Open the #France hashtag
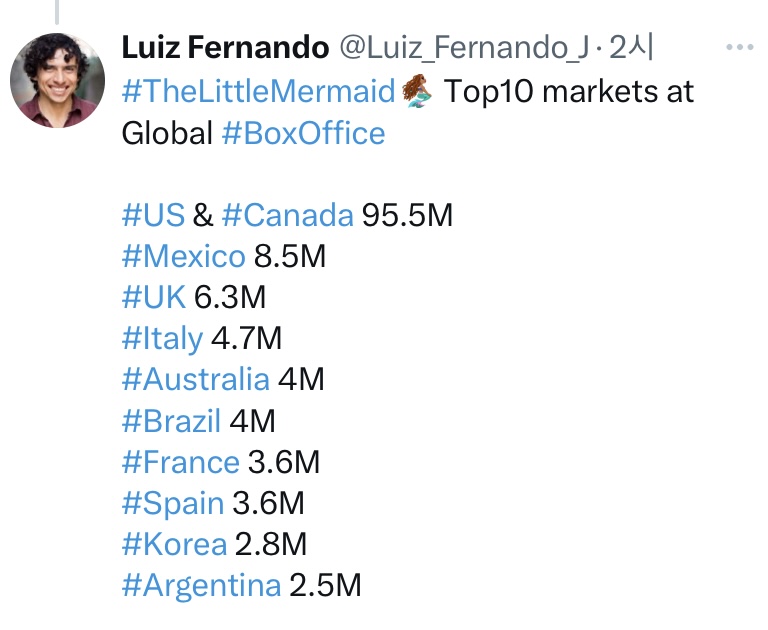 click(180, 461)
